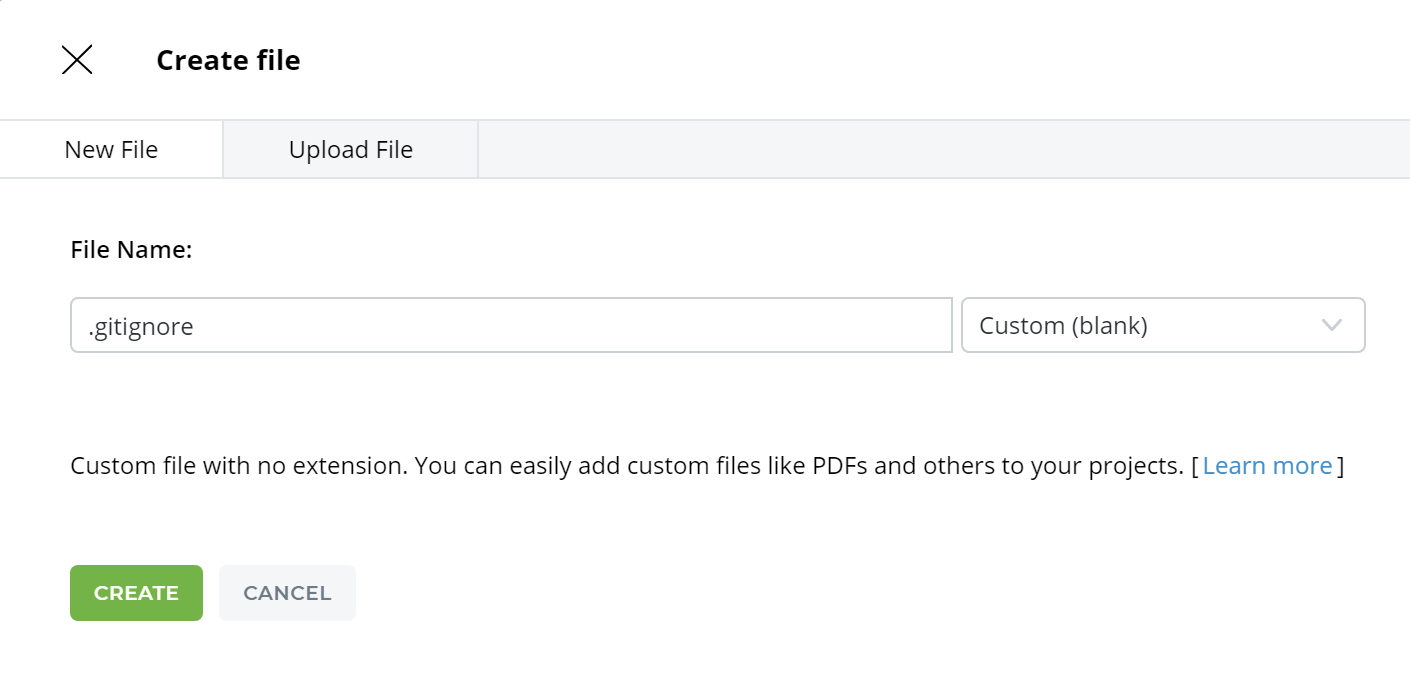The height and width of the screenshot is (680, 1410).
Task: Place cursor in blank area of name field
Action: (x=570, y=325)
